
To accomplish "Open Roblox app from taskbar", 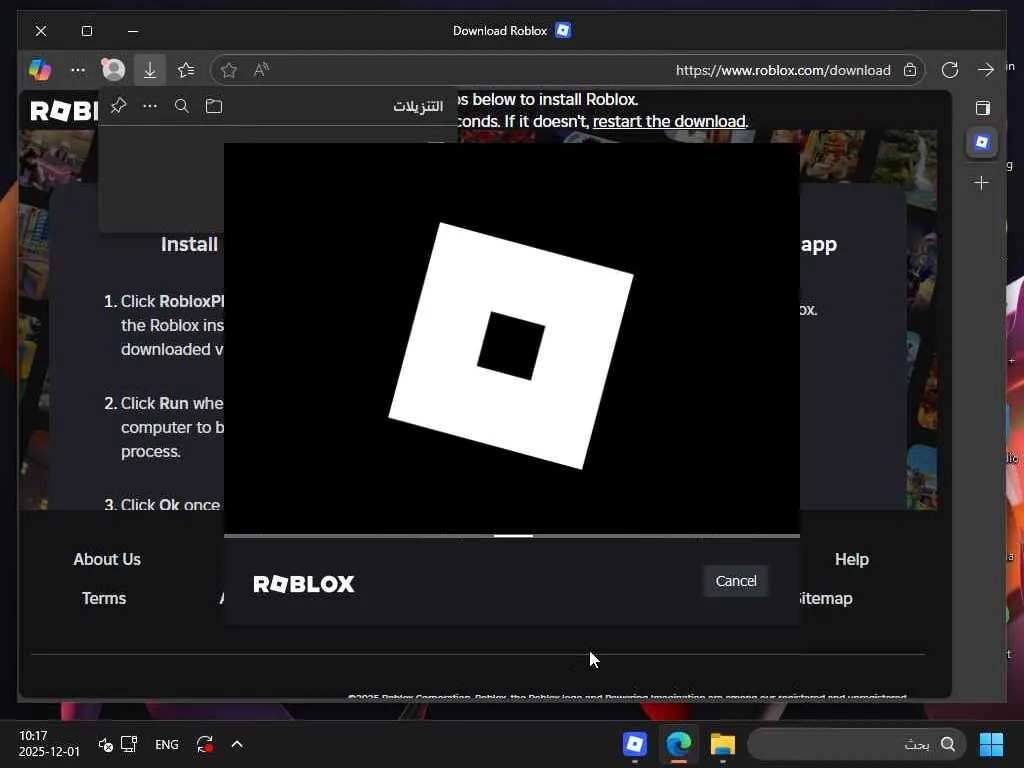I will click(x=635, y=744).
